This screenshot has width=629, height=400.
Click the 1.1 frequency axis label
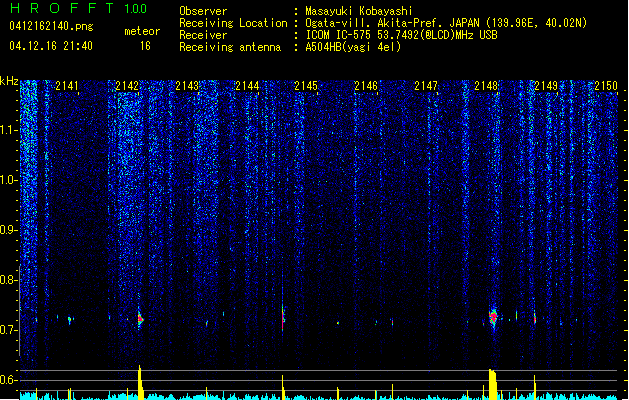tap(9, 130)
